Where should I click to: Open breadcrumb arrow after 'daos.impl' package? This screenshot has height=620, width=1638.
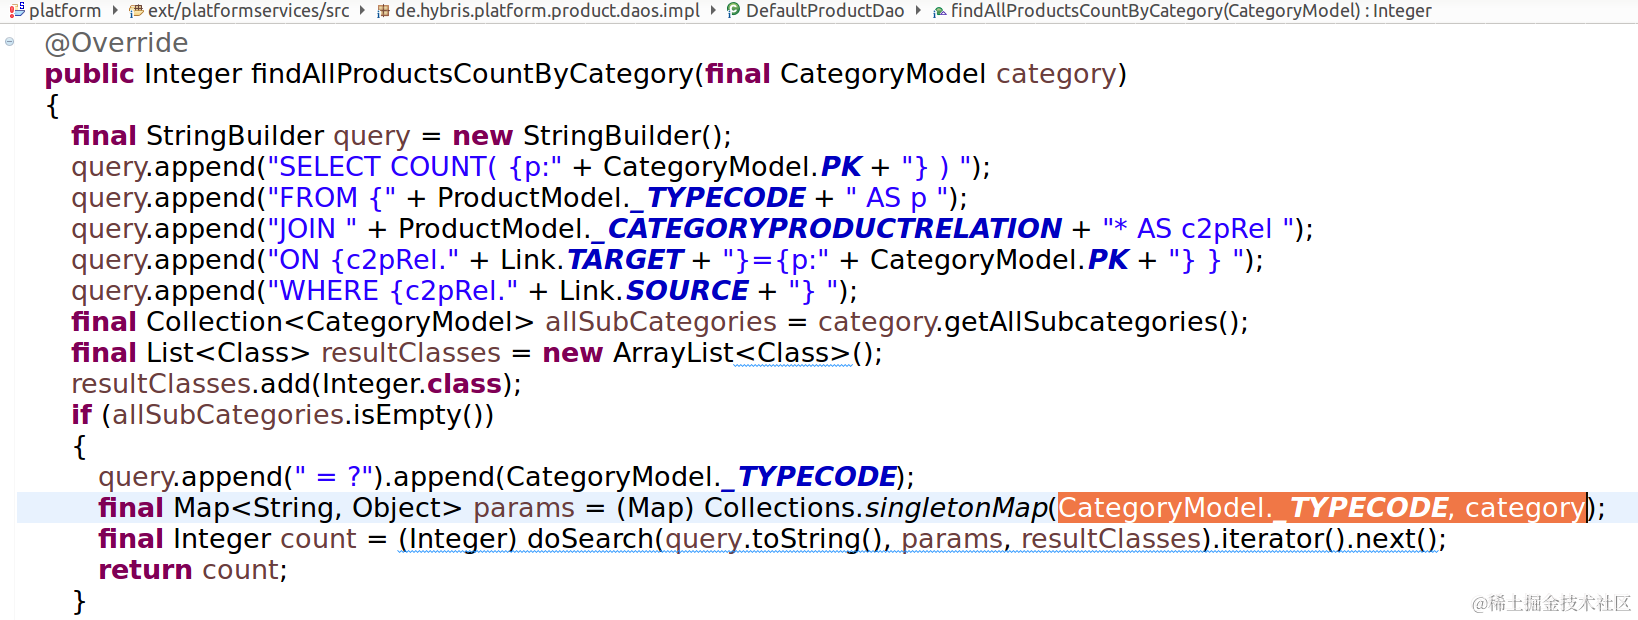click(713, 11)
